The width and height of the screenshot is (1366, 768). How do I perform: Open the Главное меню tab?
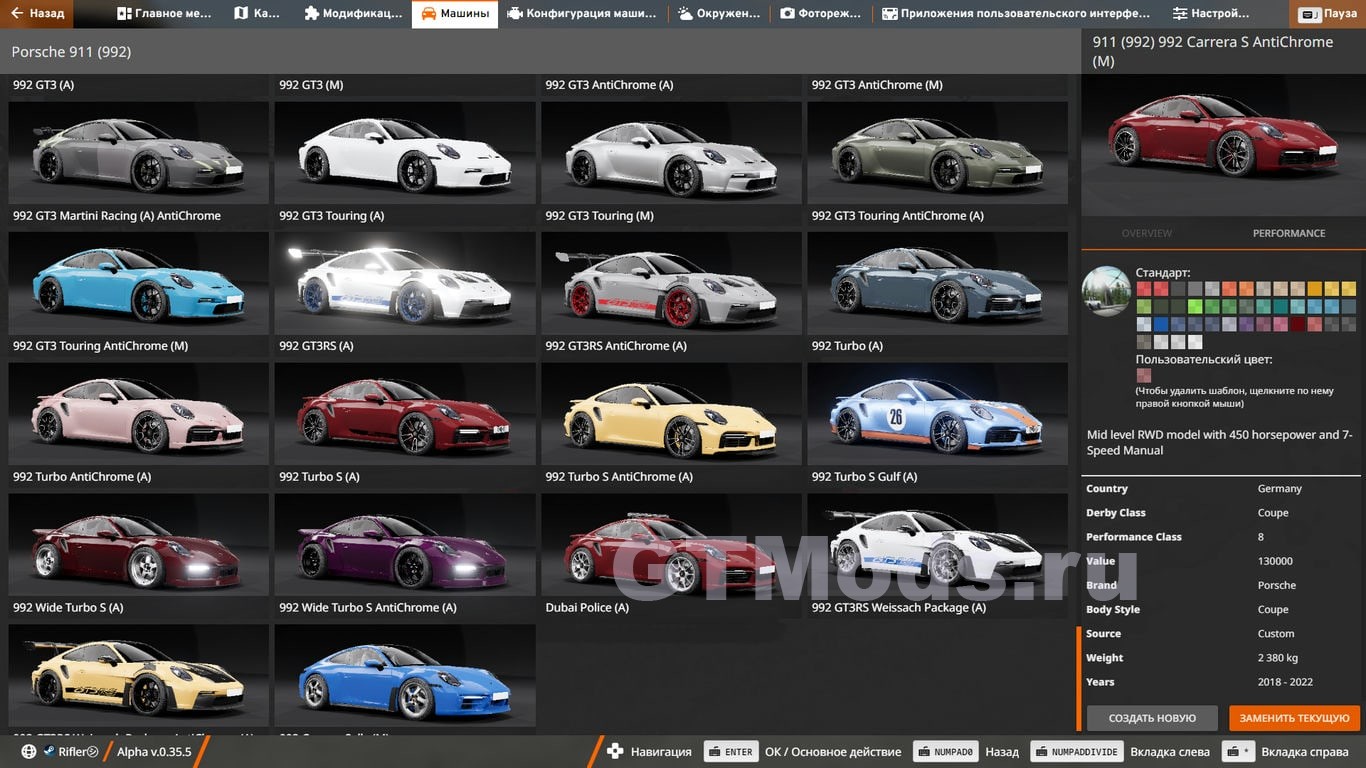coord(166,14)
